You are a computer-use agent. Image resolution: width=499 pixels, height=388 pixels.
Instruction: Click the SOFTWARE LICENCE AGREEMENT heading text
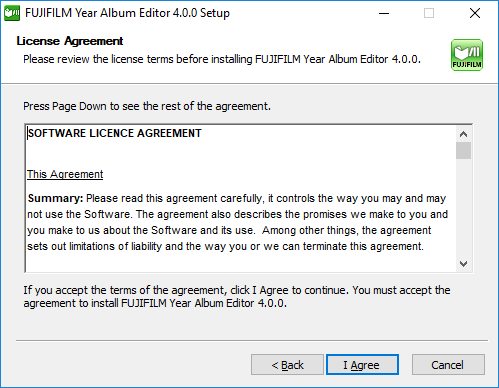click(114, 133)
